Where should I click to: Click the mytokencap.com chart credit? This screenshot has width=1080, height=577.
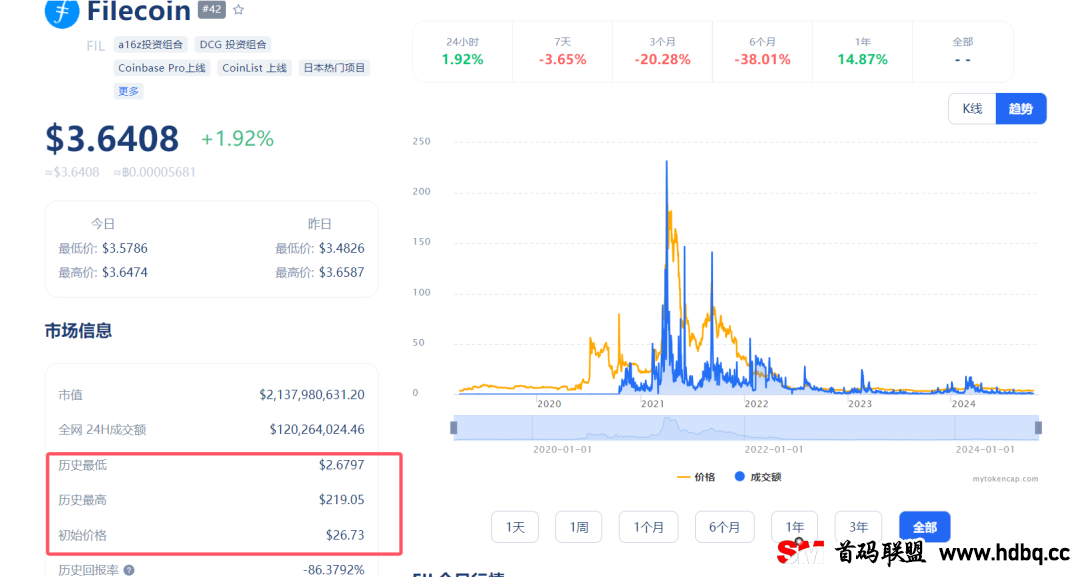tap(1005, 479)
